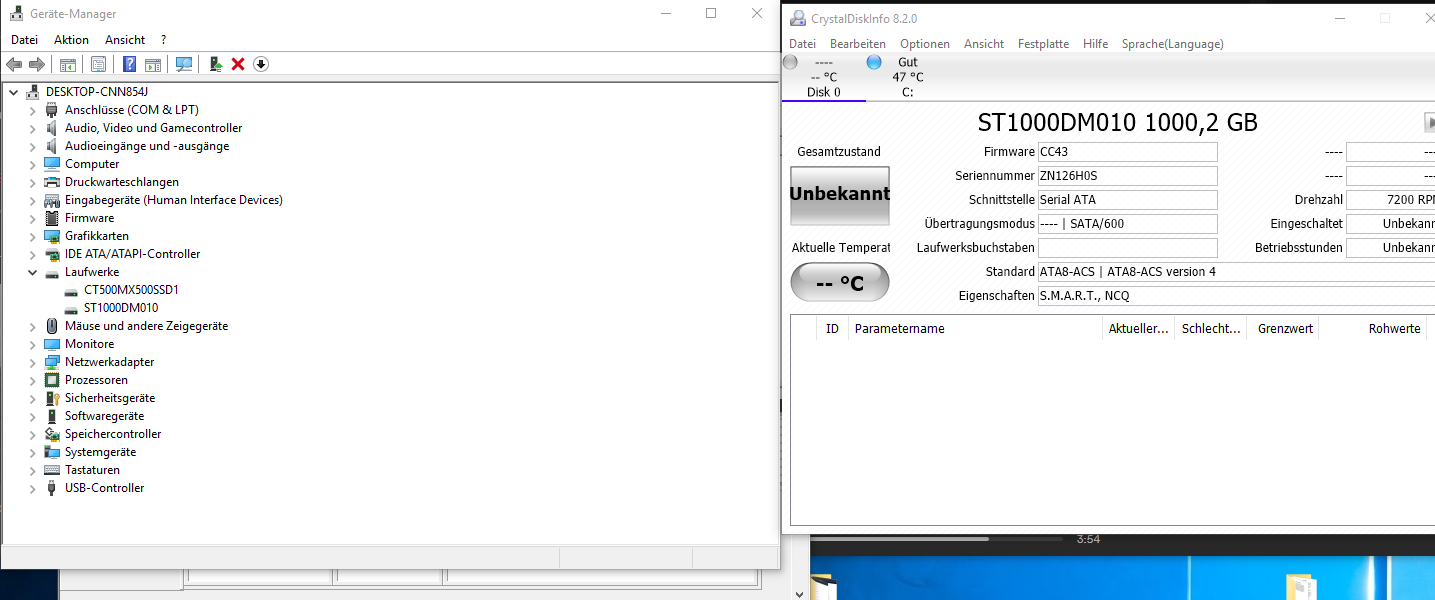
Task: Select ST1000DM010 drive in tree
Action: tap(121, 308)
